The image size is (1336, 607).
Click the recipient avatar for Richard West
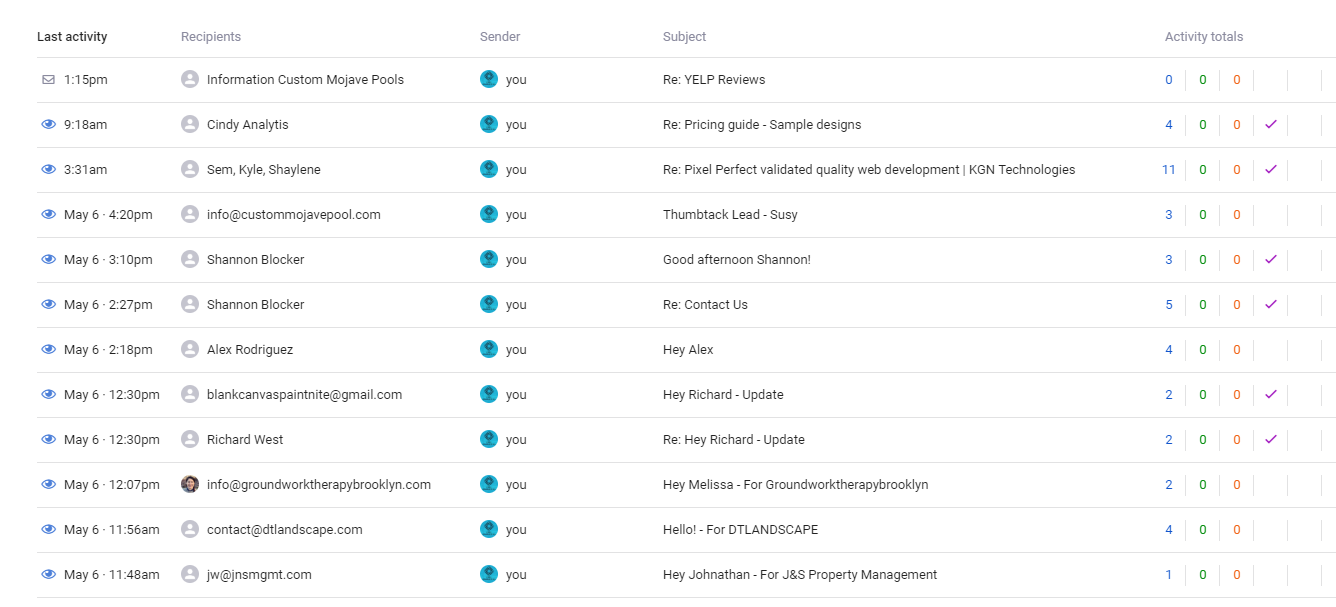click(190, 440)
